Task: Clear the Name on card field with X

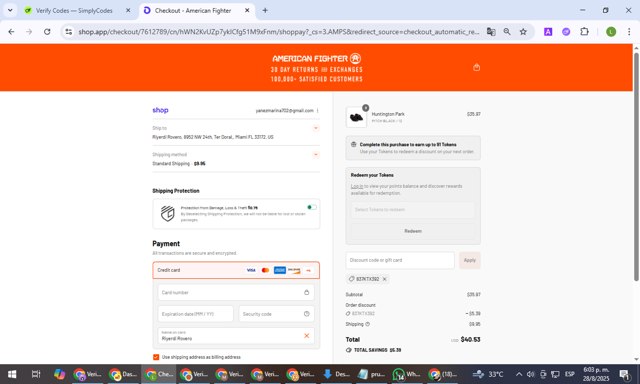Action: coord(307,335)
